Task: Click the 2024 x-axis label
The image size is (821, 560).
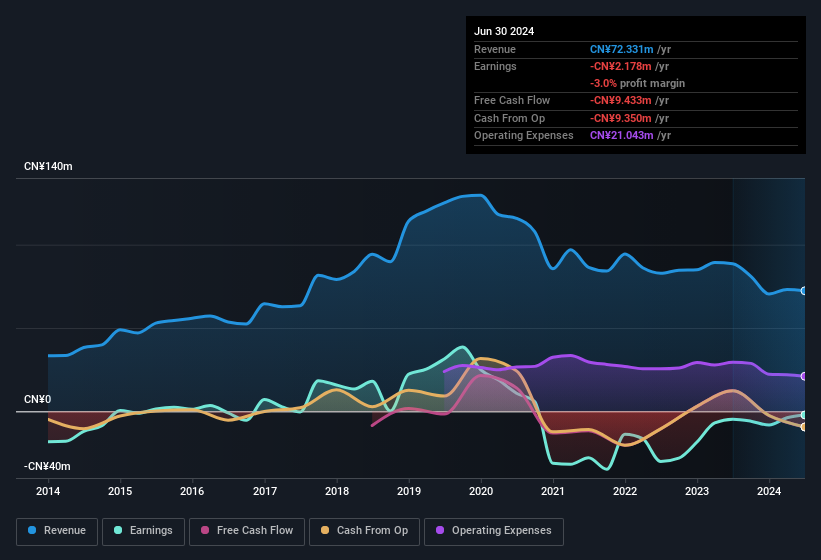Action: click(769, 491)
